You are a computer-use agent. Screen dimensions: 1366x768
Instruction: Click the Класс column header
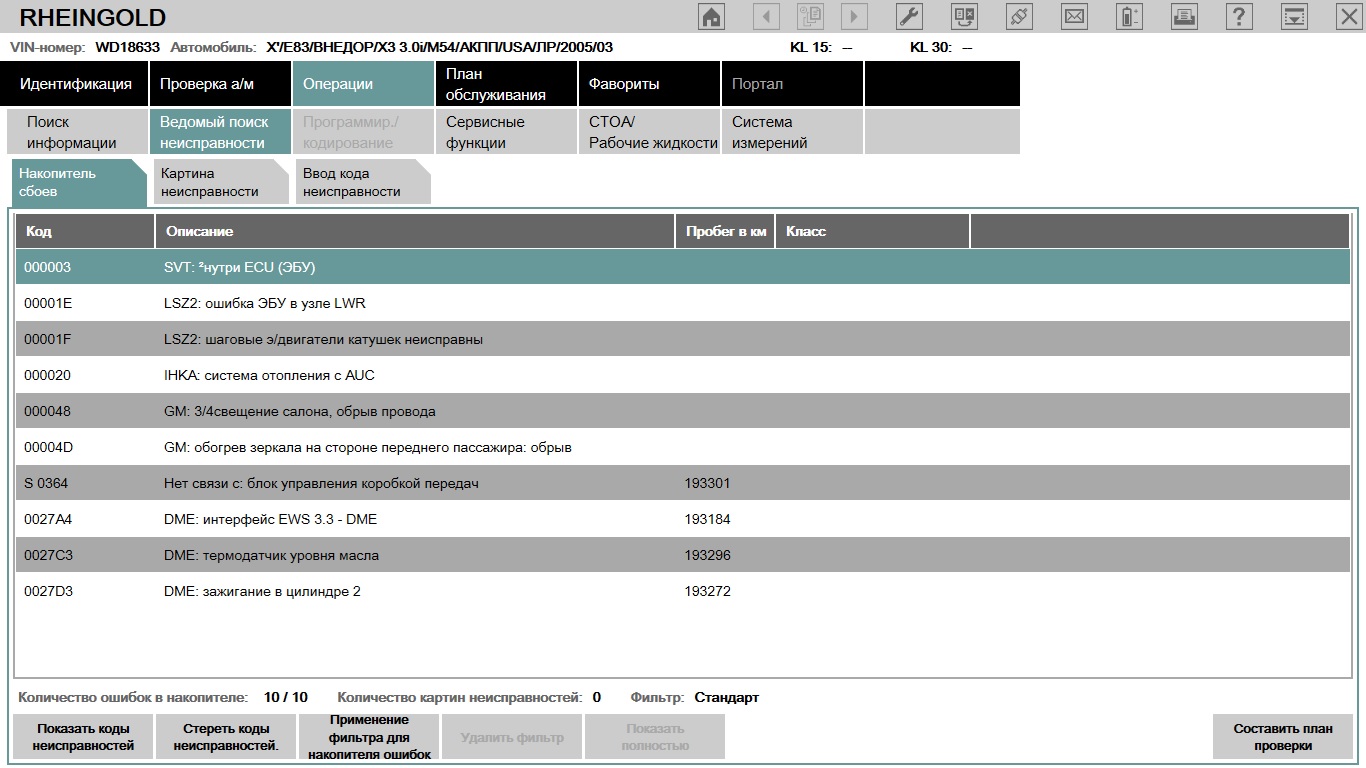coord(872,231)
